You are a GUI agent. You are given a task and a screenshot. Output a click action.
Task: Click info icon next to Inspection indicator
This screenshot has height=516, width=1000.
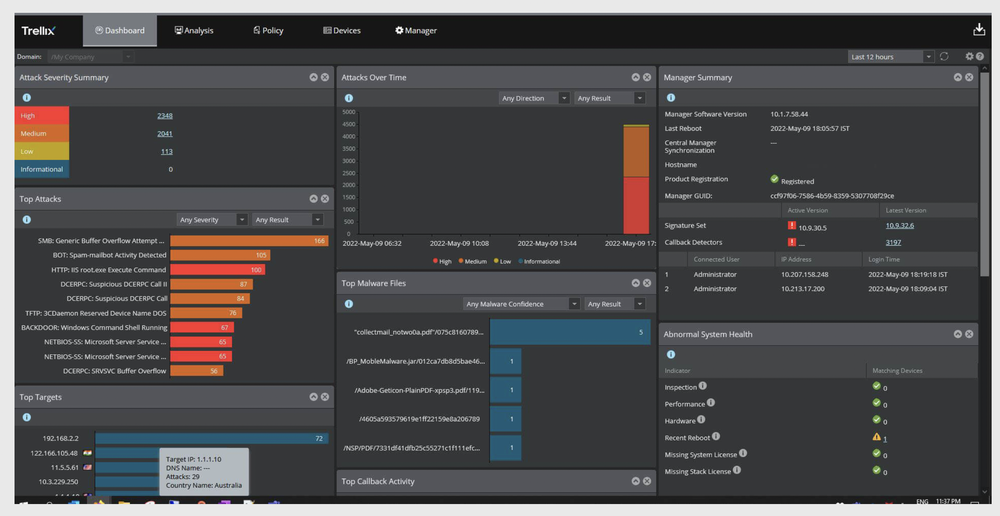703,386
